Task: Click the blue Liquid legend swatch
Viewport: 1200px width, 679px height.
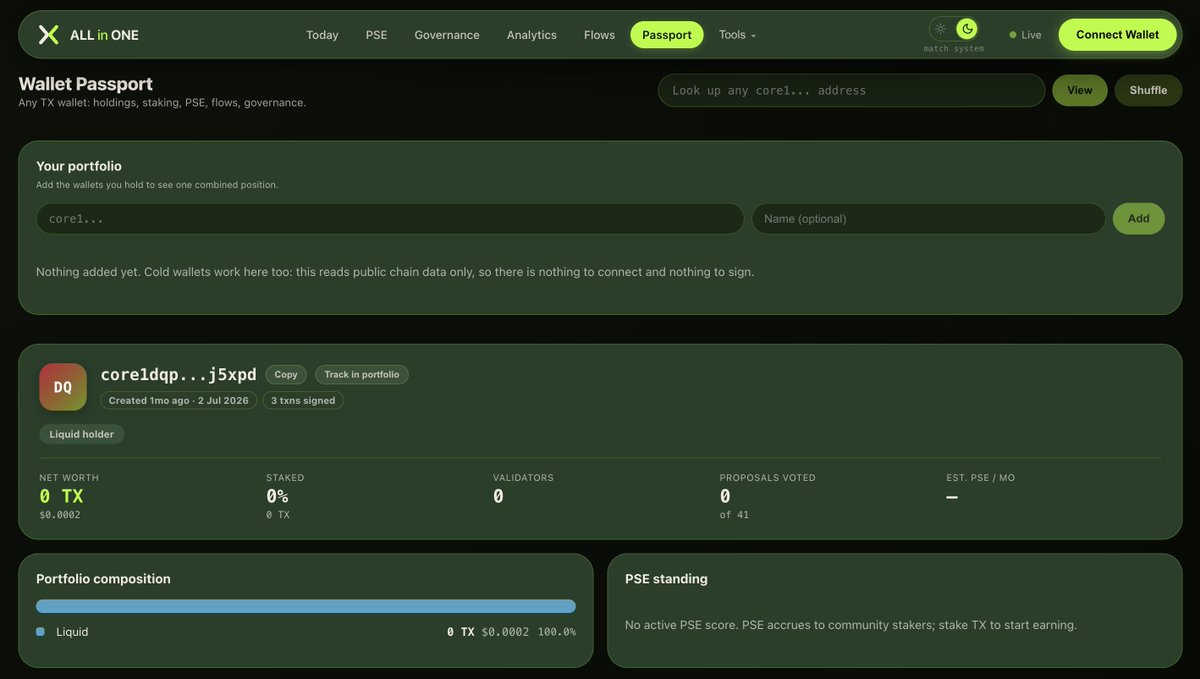Action: click(40, 632)
